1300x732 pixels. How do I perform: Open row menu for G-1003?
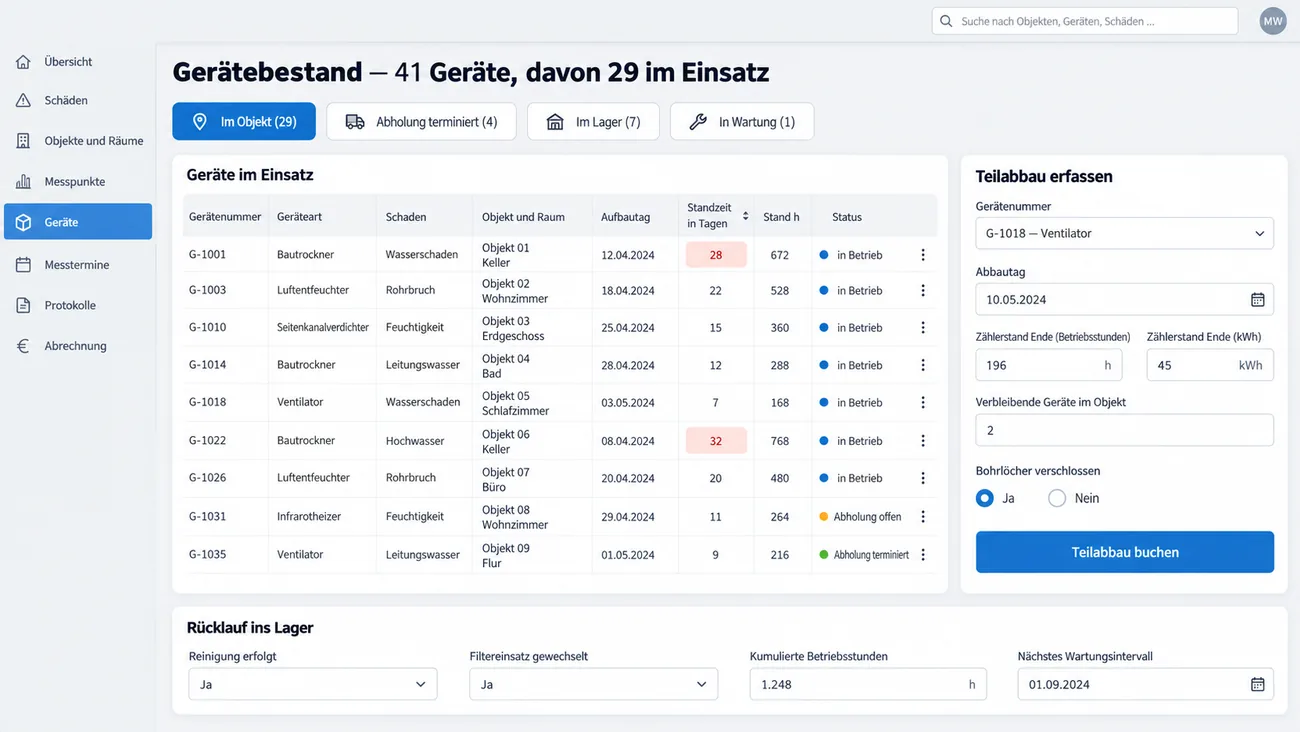(923, 291)
